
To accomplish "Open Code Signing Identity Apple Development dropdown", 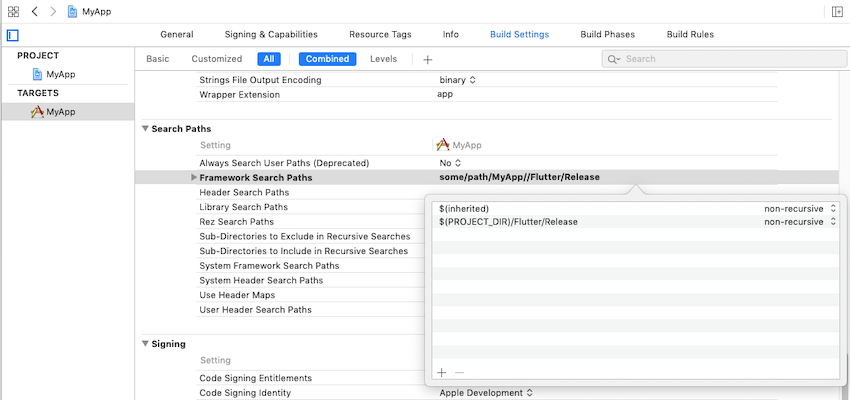I will 486,393.
